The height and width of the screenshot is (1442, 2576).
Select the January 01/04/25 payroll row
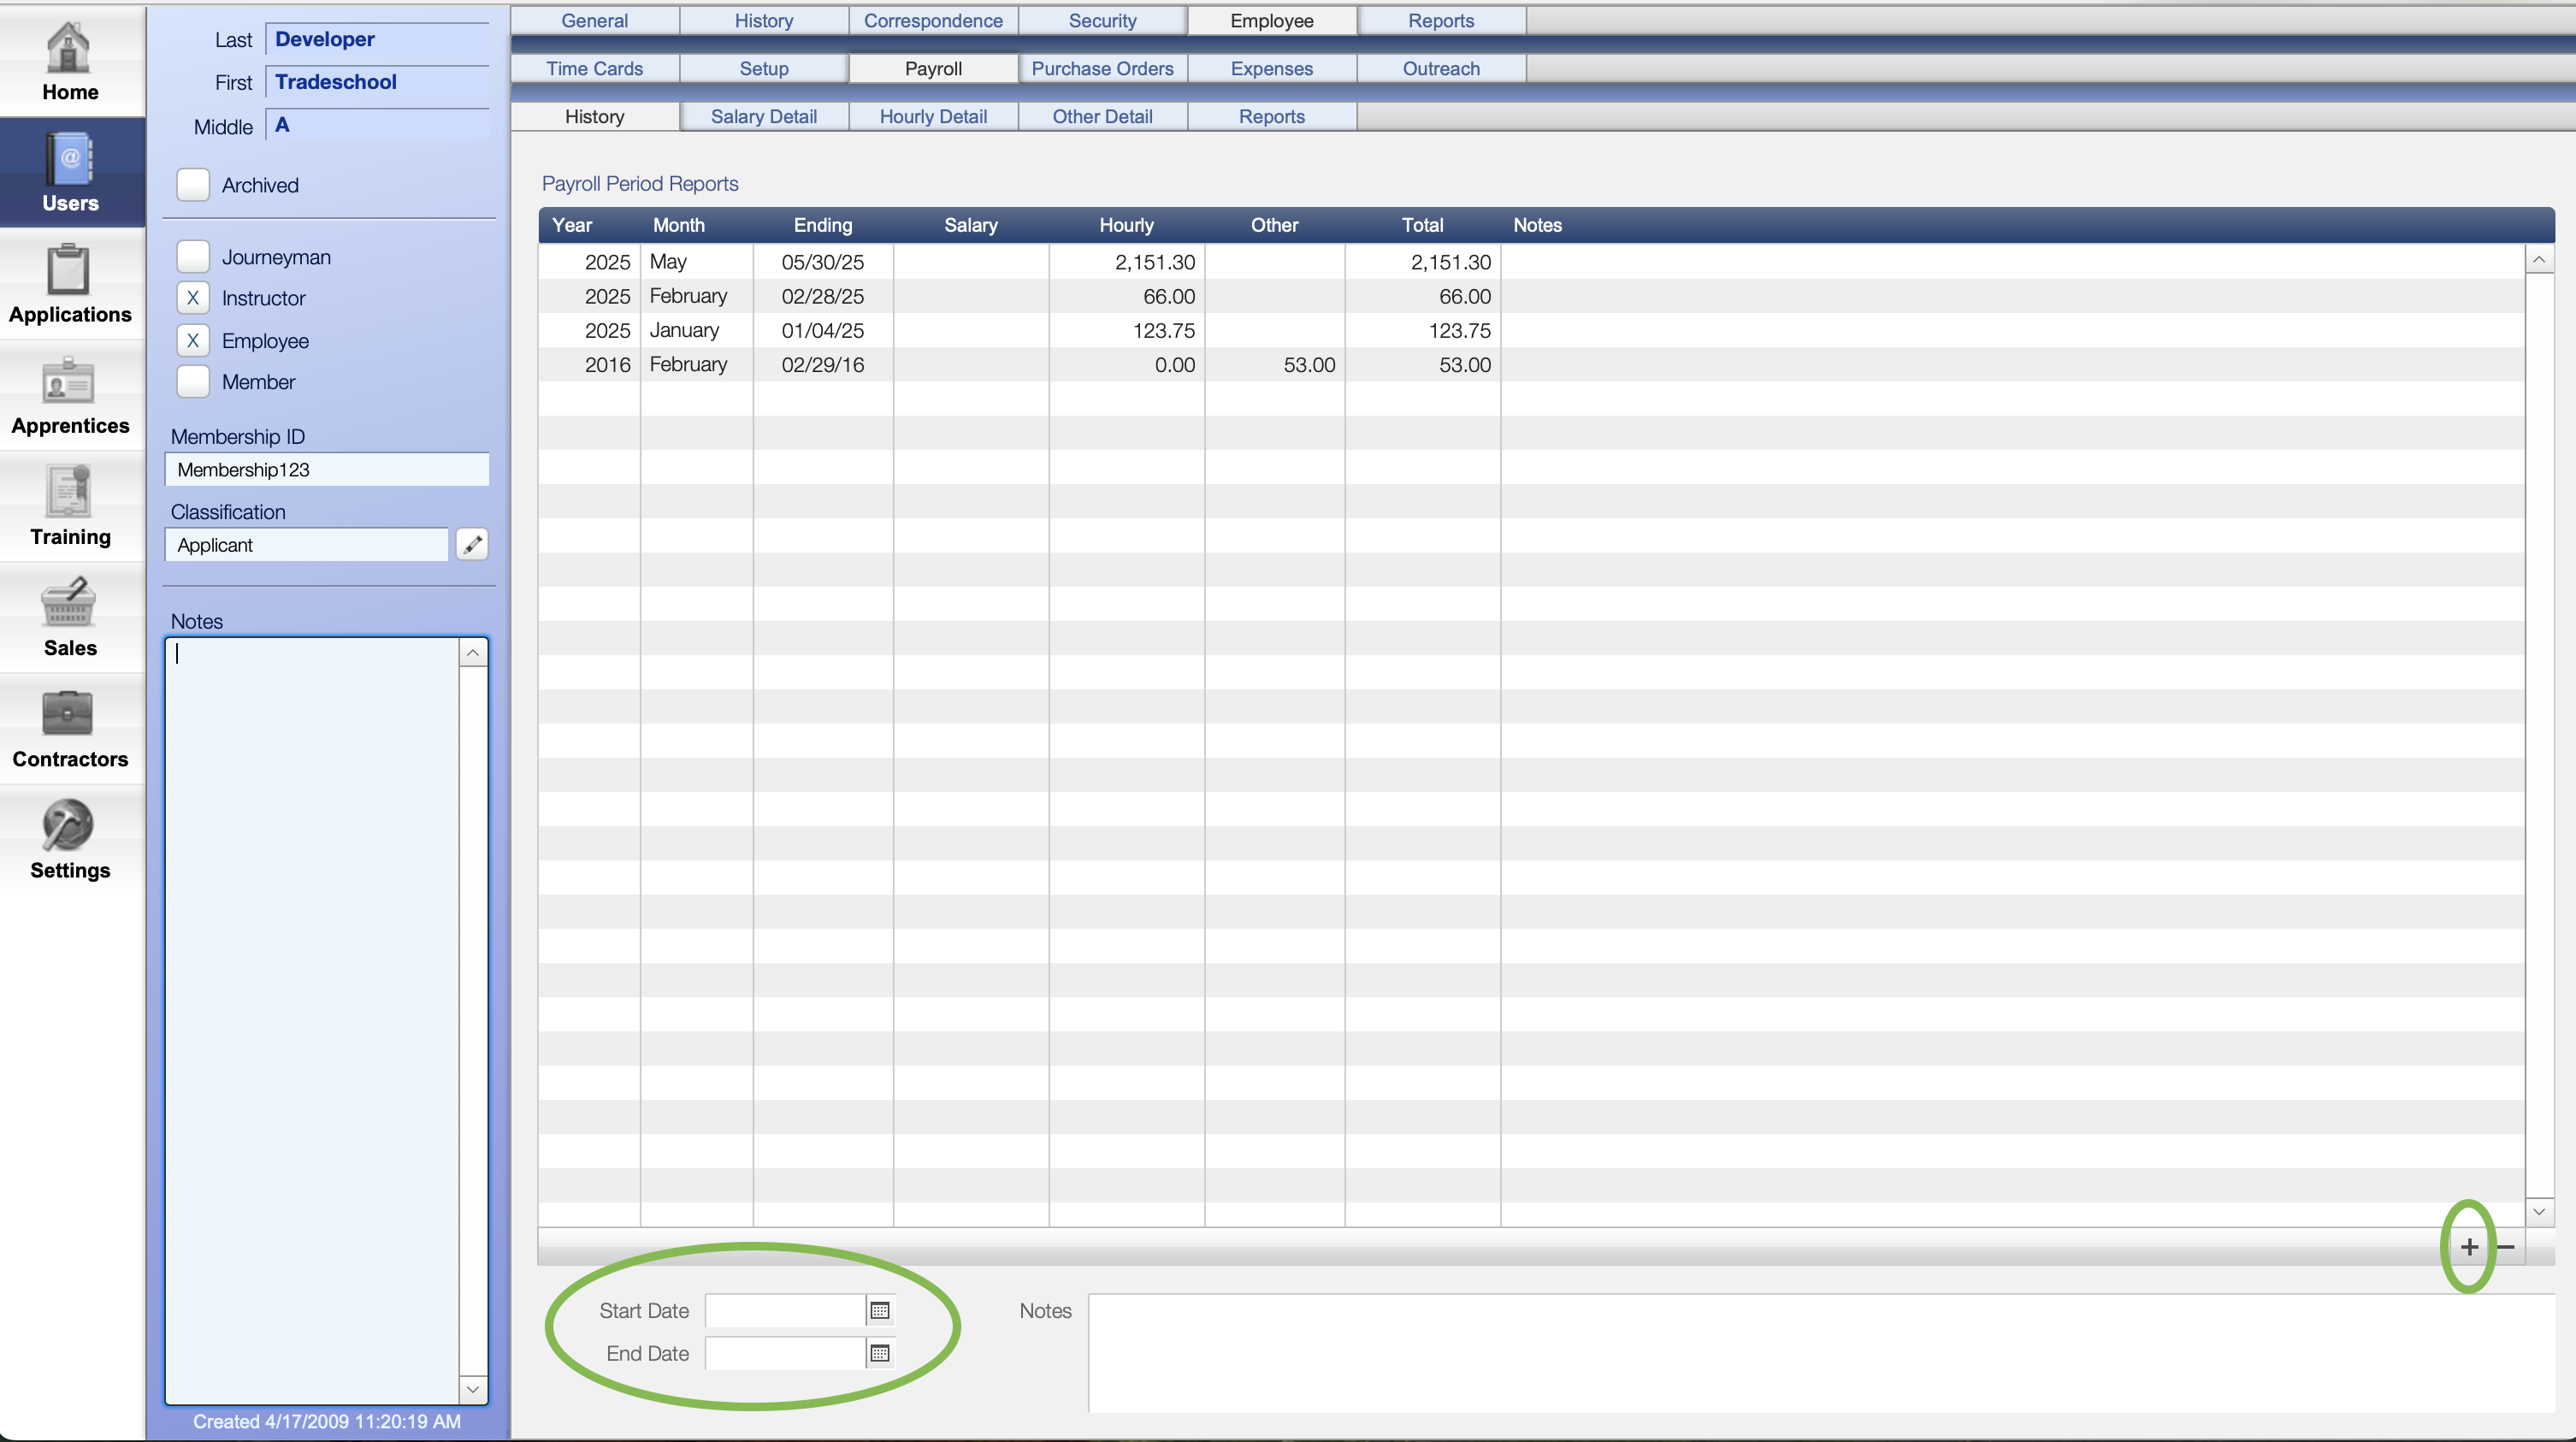(1531, 331)
